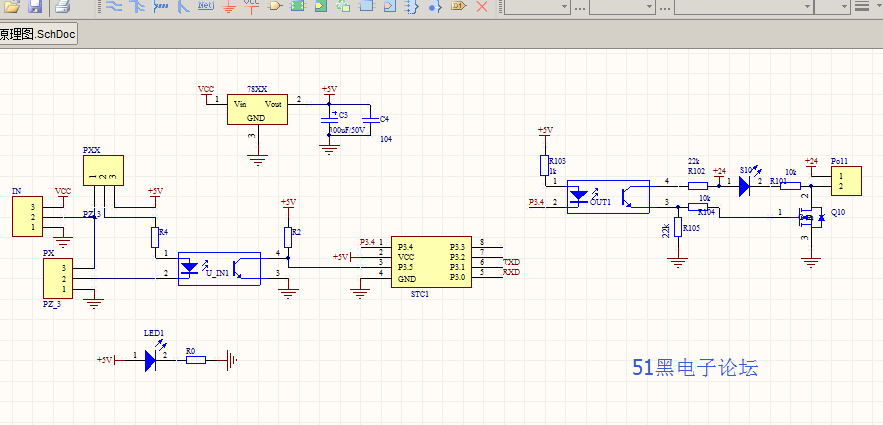The height and width of the screenshot is (425, 883).
Task: Click the R4 resistor label
Action: pos(163,231)
